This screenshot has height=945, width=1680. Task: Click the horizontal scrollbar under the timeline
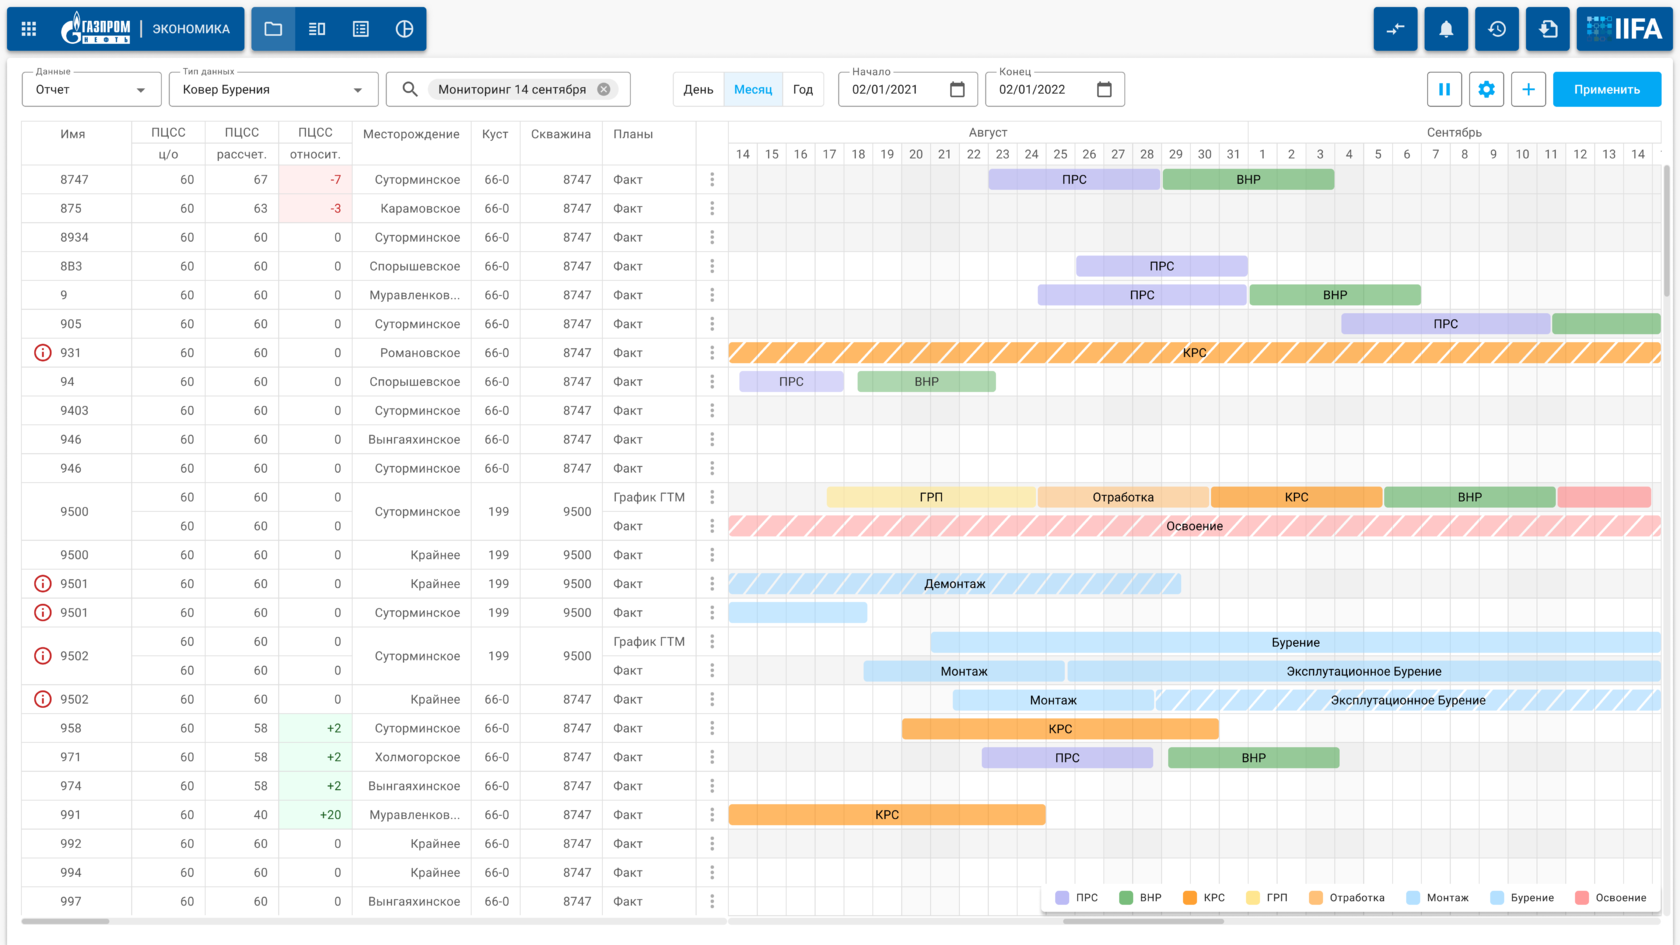click(1143, 921)
